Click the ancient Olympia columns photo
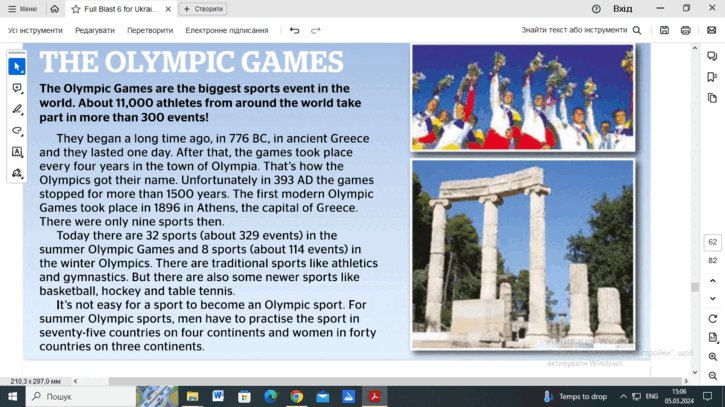Screen dimensions: 725x407 point(522,254)
